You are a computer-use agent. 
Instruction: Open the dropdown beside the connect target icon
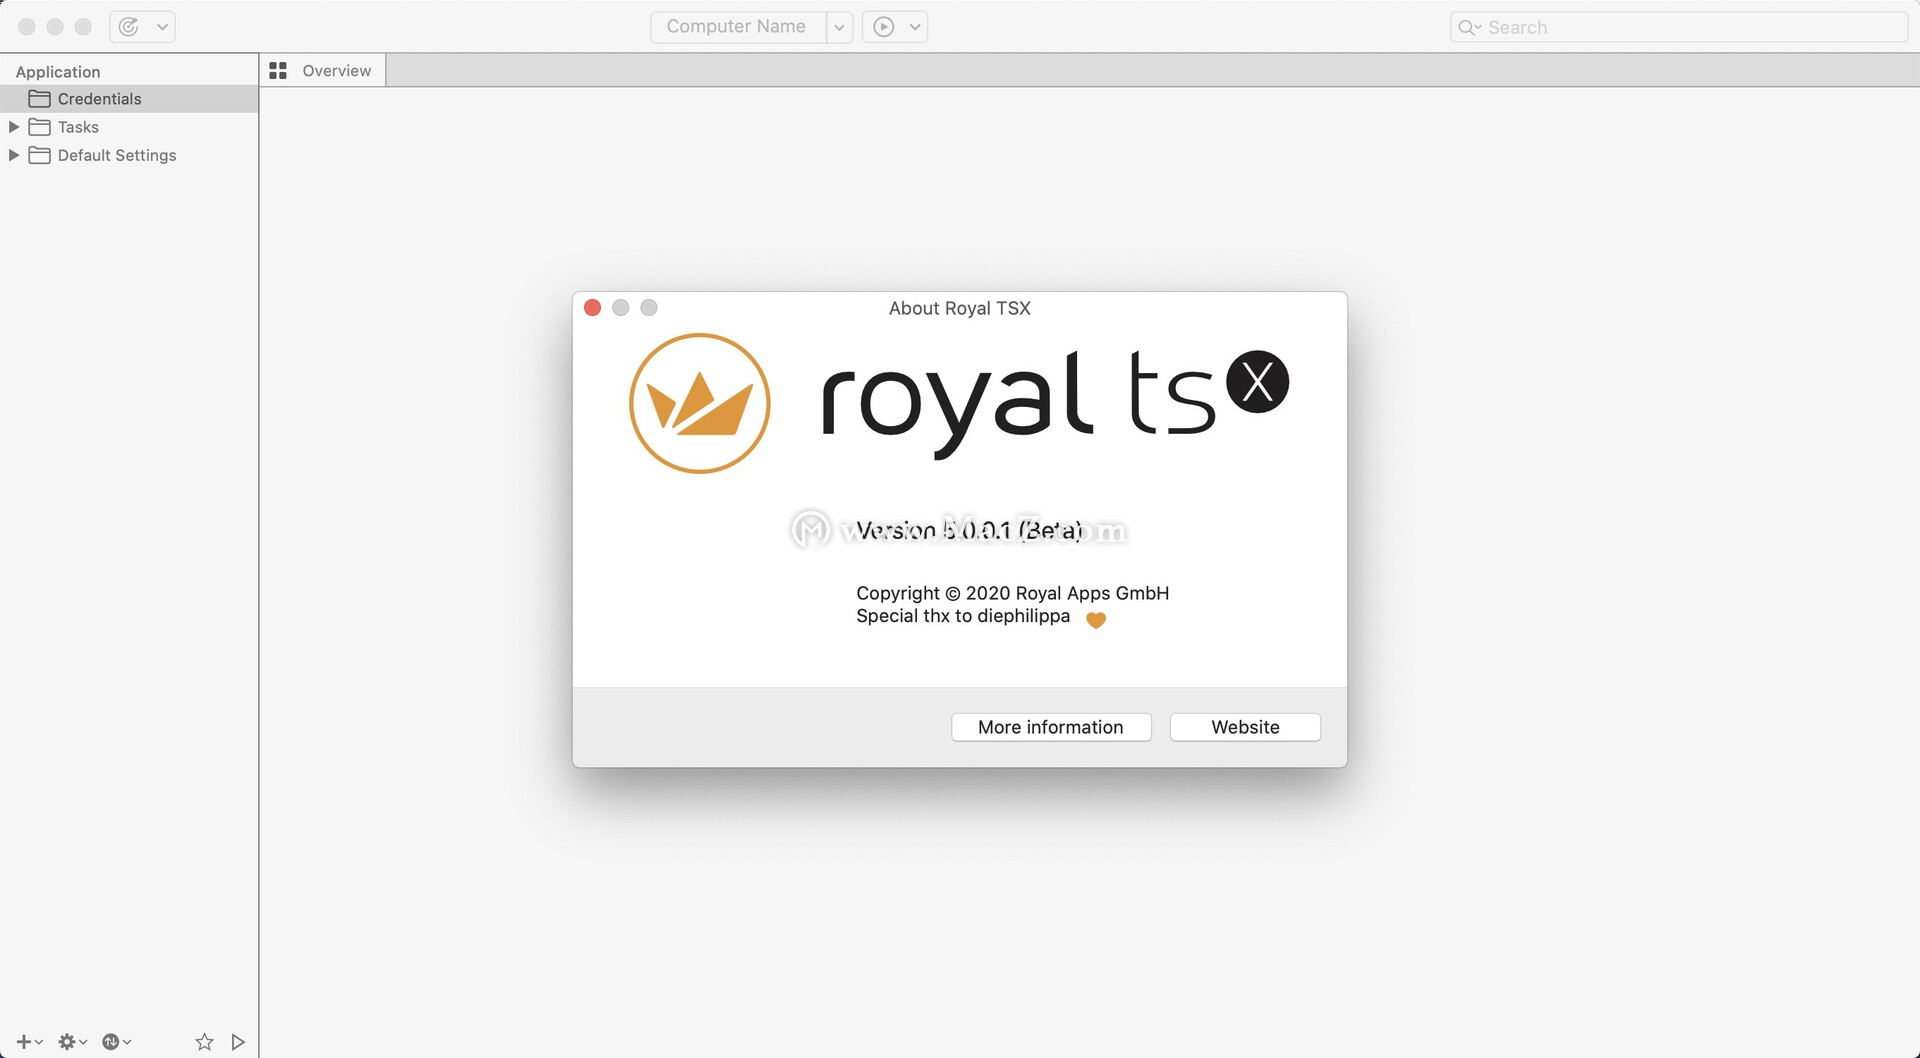coord(162,27)
